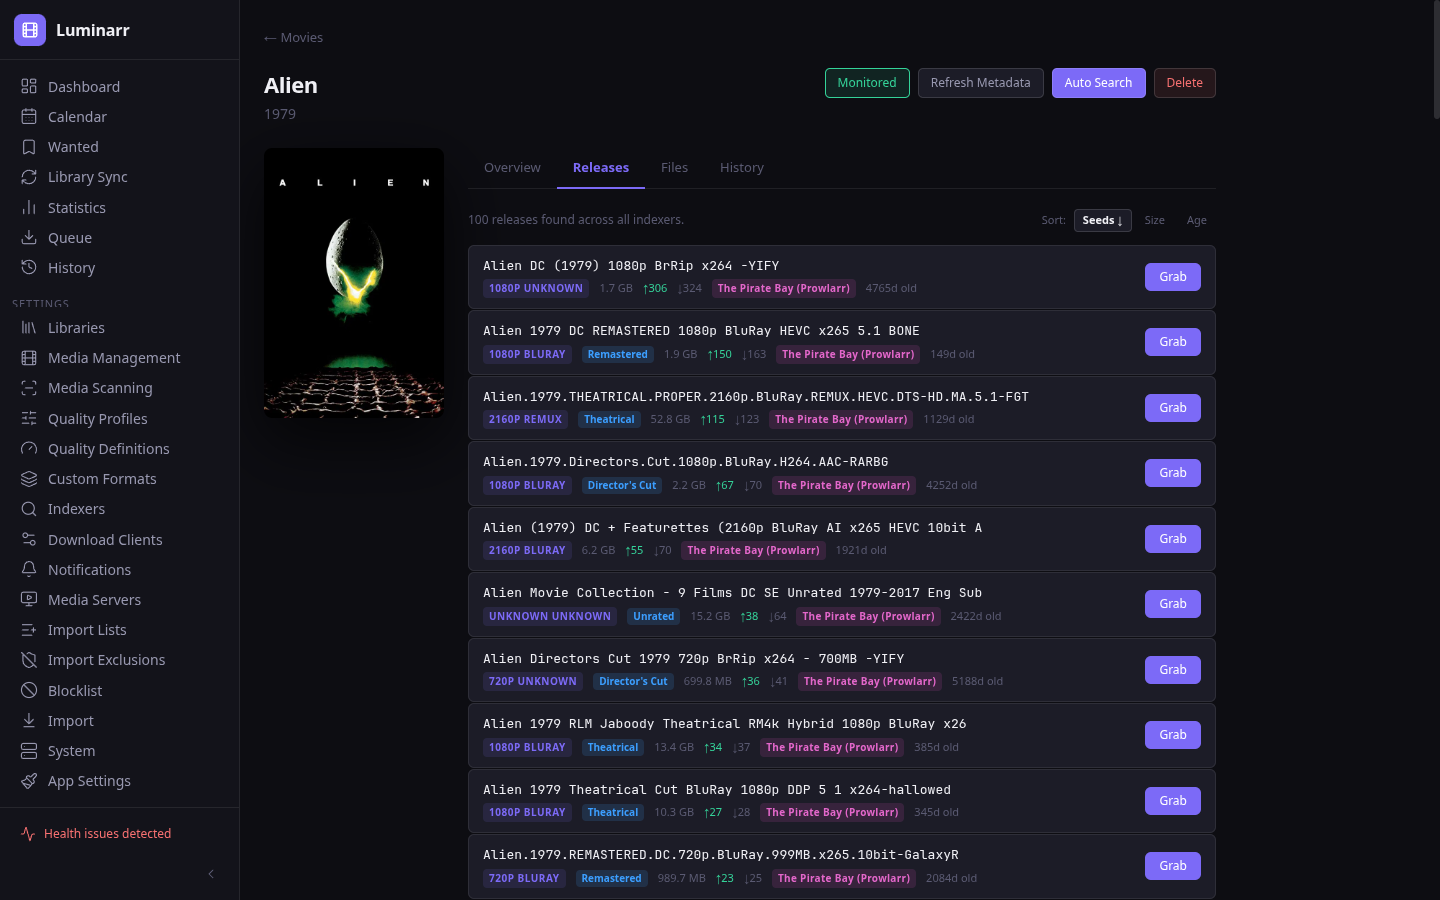Open the Notifications settings
Viewport: 1440px width, 900px height.
tap(89, 569)
